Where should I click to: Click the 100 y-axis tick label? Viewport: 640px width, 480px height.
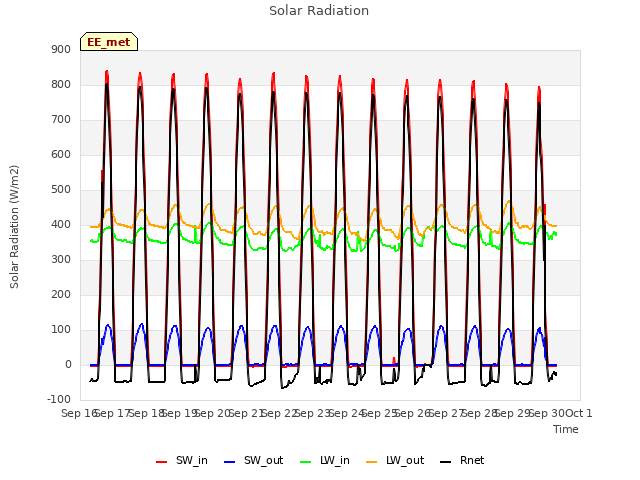61,330
